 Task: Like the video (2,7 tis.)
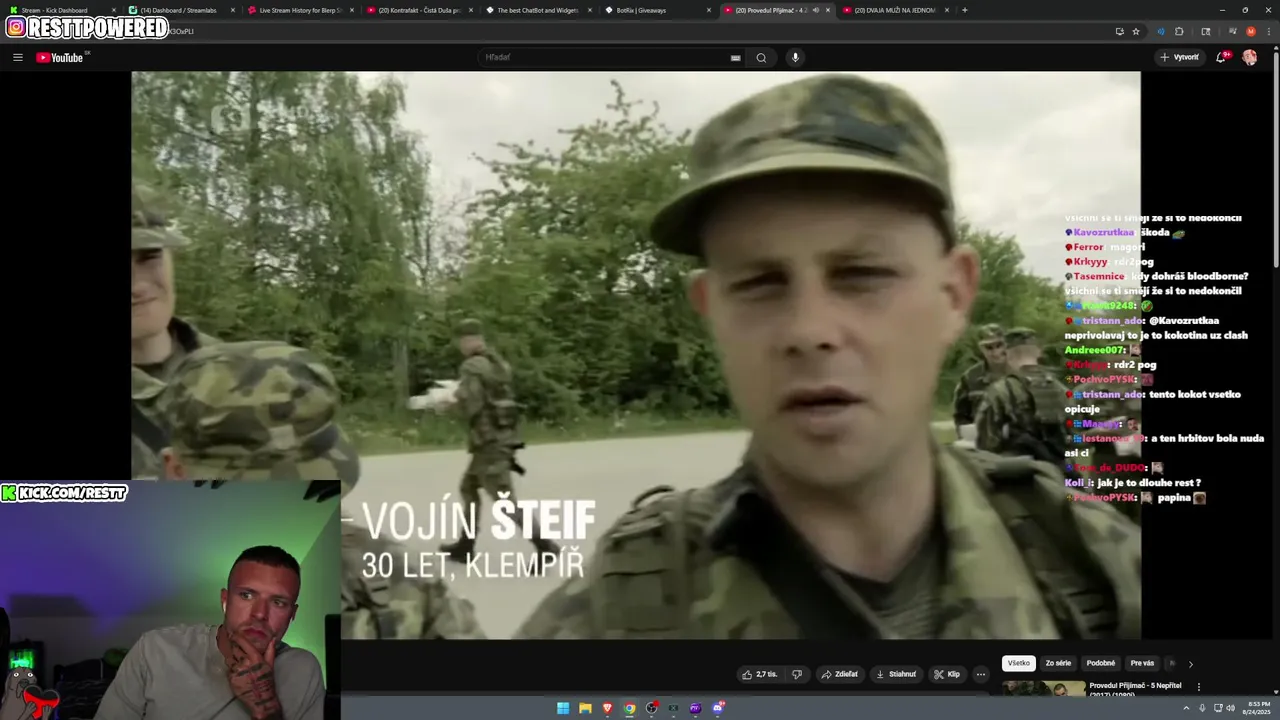point(759,674)
